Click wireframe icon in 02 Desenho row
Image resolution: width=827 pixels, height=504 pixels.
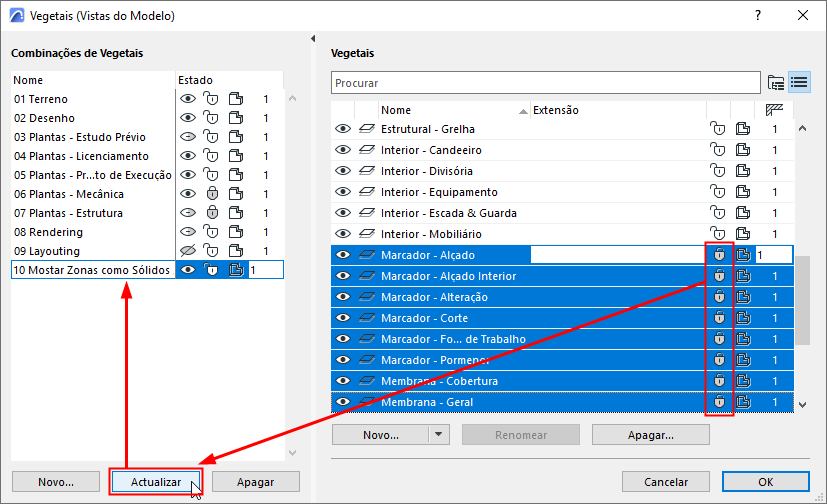[x=236, y=118]
